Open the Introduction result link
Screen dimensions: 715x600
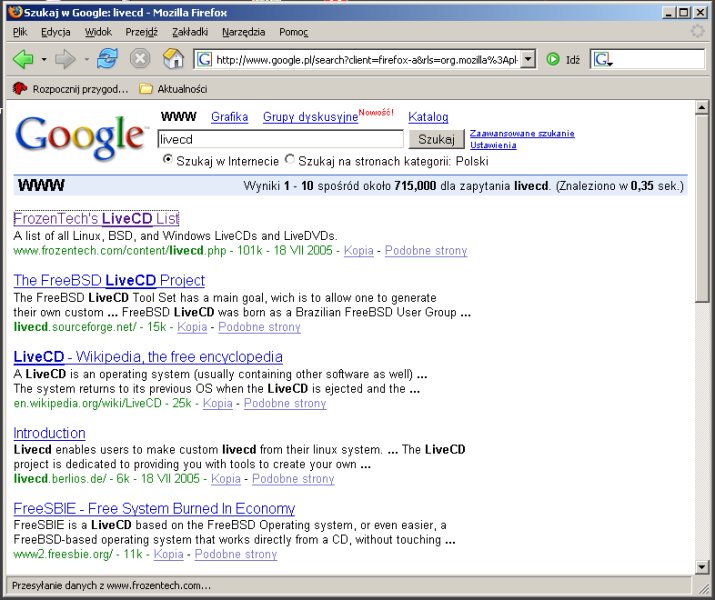pos(49,433)
